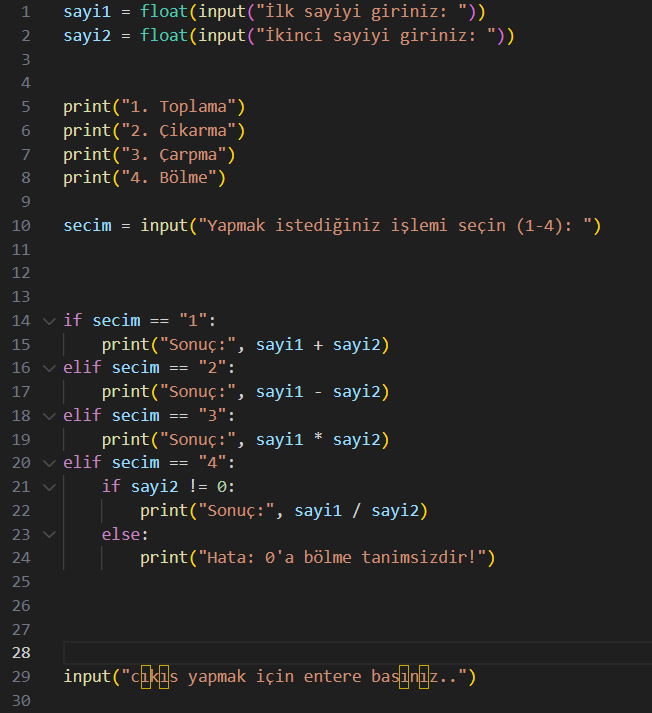
Task: Fold the elif secim == "4" block
Action: [49, 463]
